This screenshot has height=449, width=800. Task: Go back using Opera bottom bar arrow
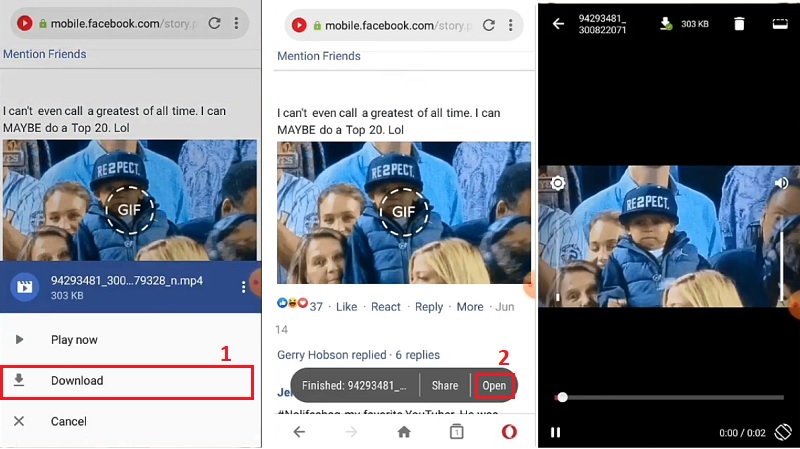[x=299, y=432]
